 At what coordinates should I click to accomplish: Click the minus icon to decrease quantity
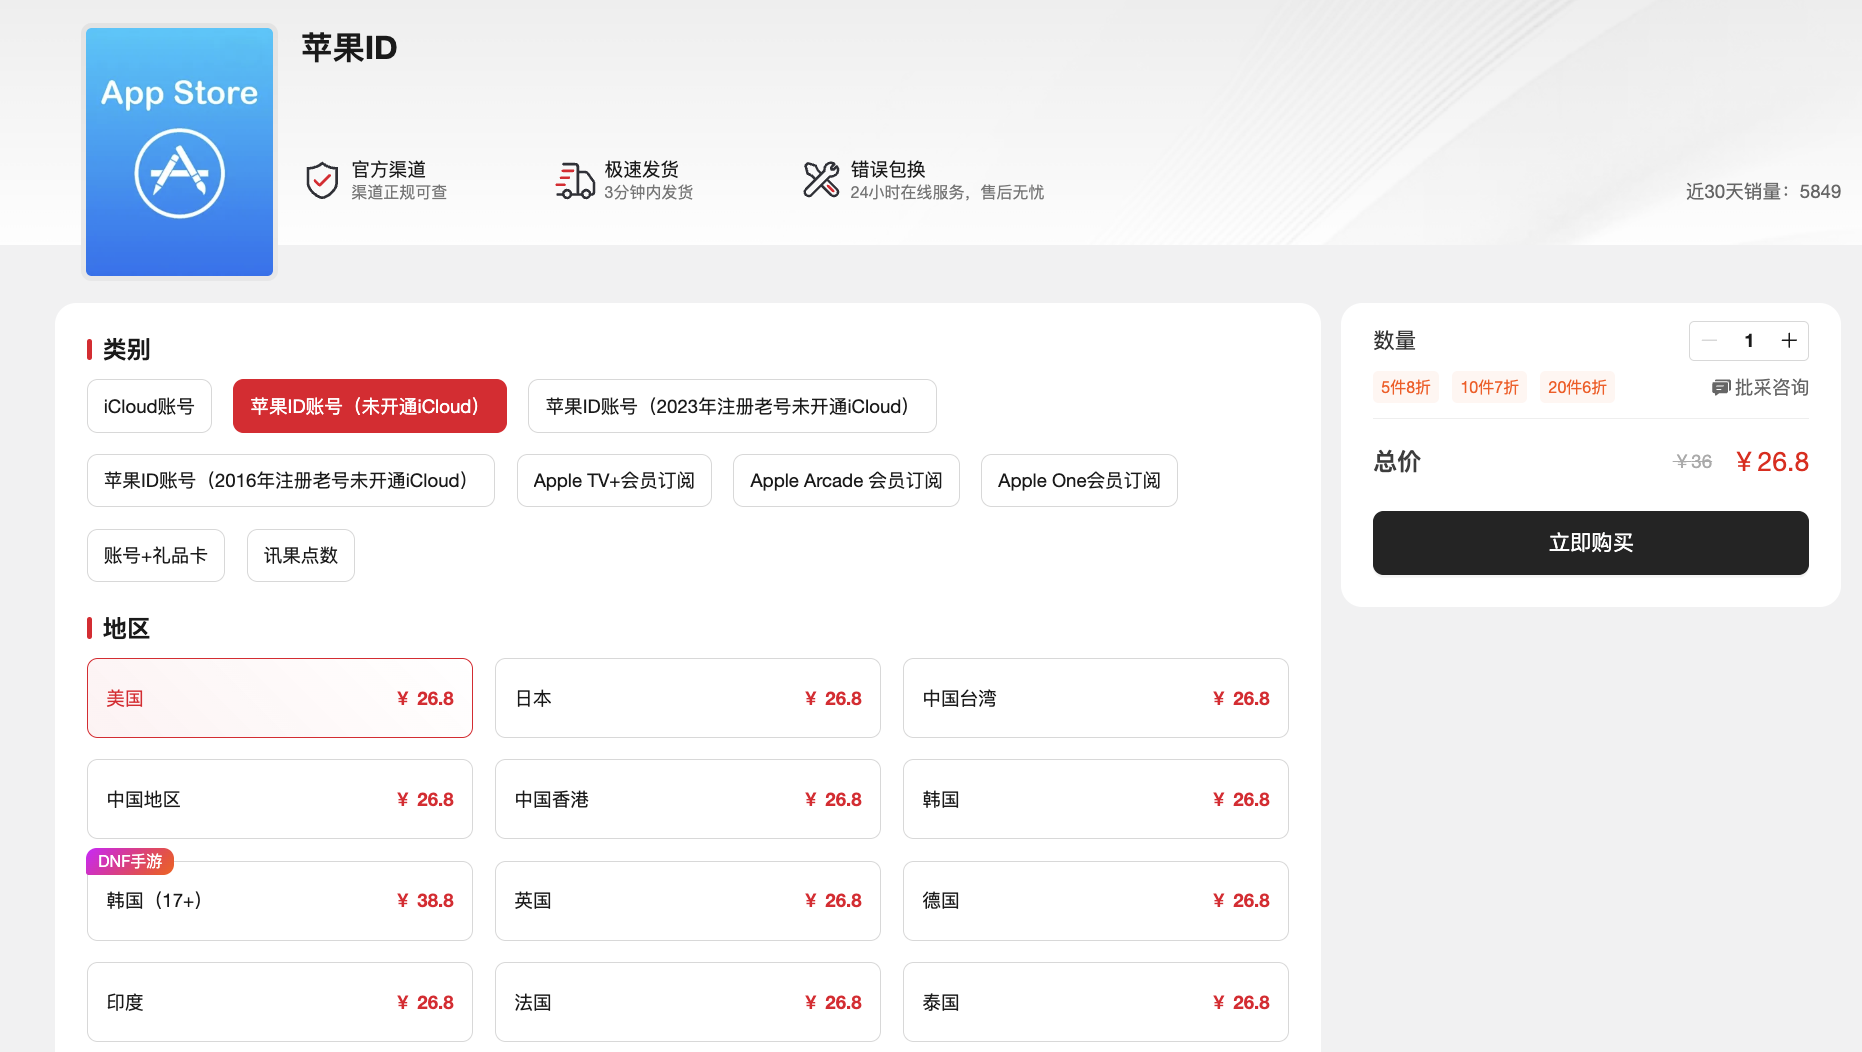tap(1708, 340)
